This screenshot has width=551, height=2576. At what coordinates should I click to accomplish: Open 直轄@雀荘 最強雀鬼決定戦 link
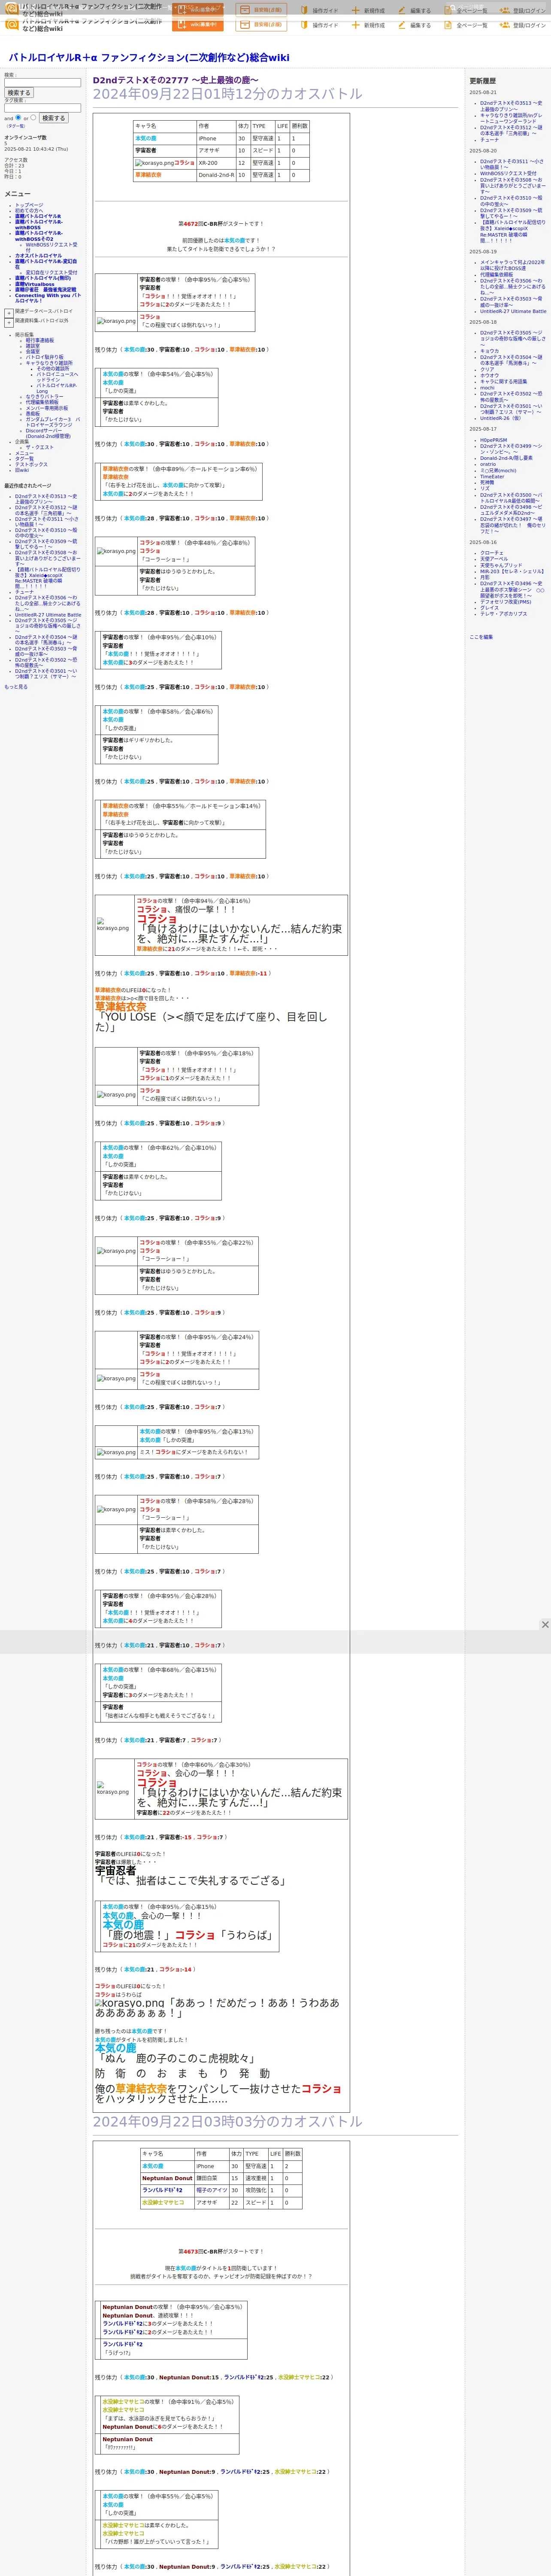(x=45, y=290)
